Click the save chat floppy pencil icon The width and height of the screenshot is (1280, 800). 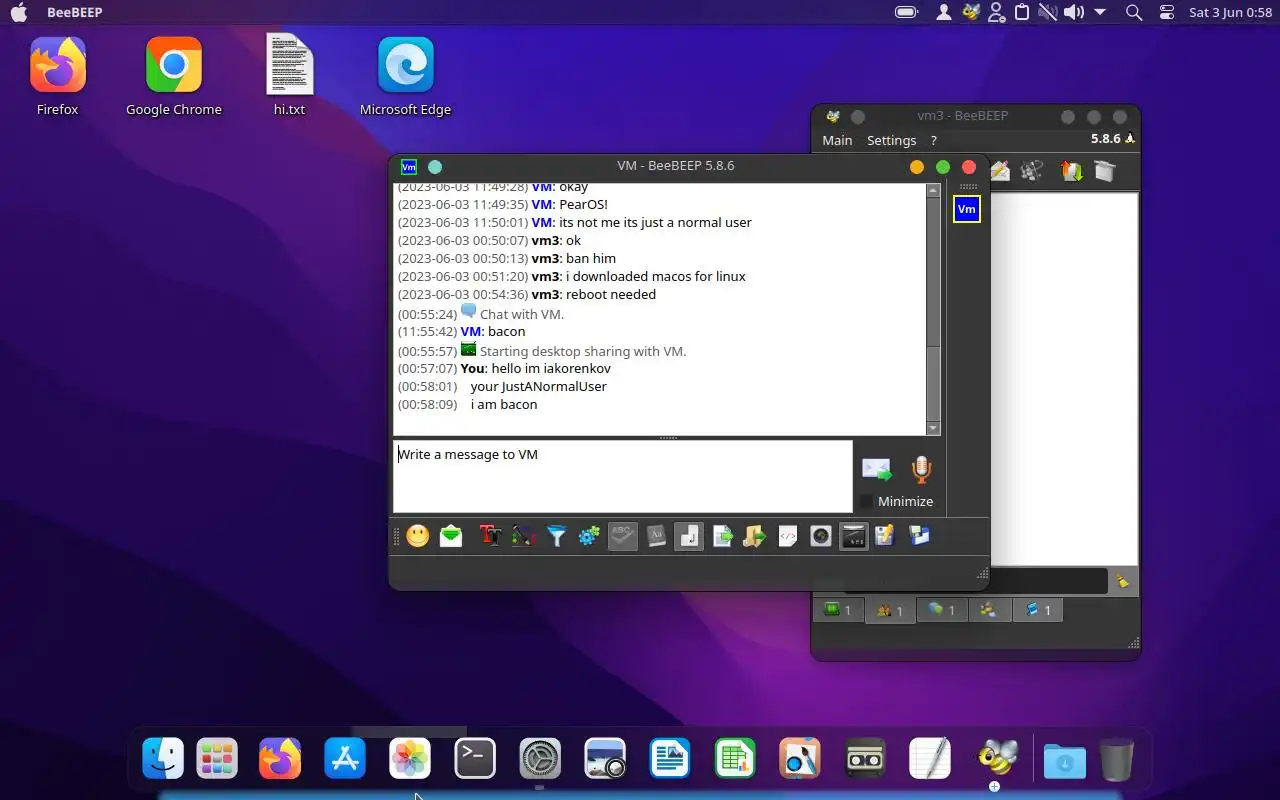[x=884, y=536]
